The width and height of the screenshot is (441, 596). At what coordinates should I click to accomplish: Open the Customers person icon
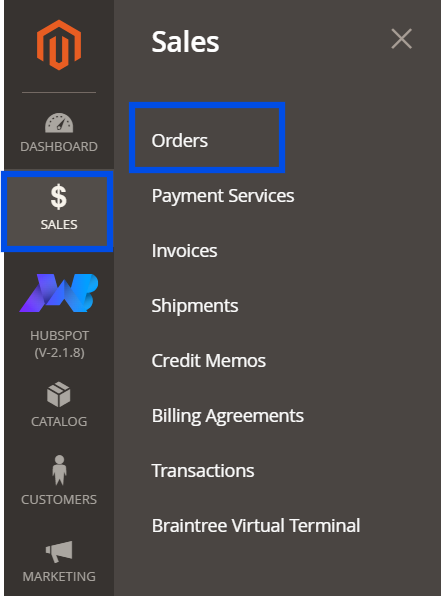click(59, 470)
